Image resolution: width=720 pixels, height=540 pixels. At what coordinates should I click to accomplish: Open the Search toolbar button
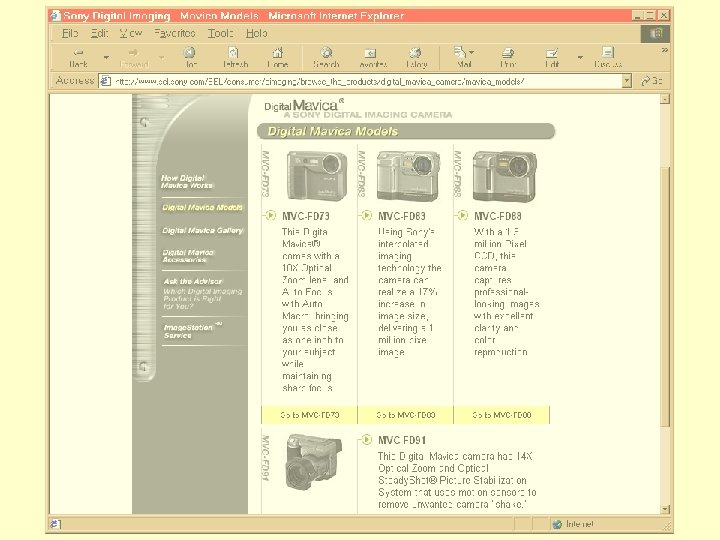pos(326,57)
